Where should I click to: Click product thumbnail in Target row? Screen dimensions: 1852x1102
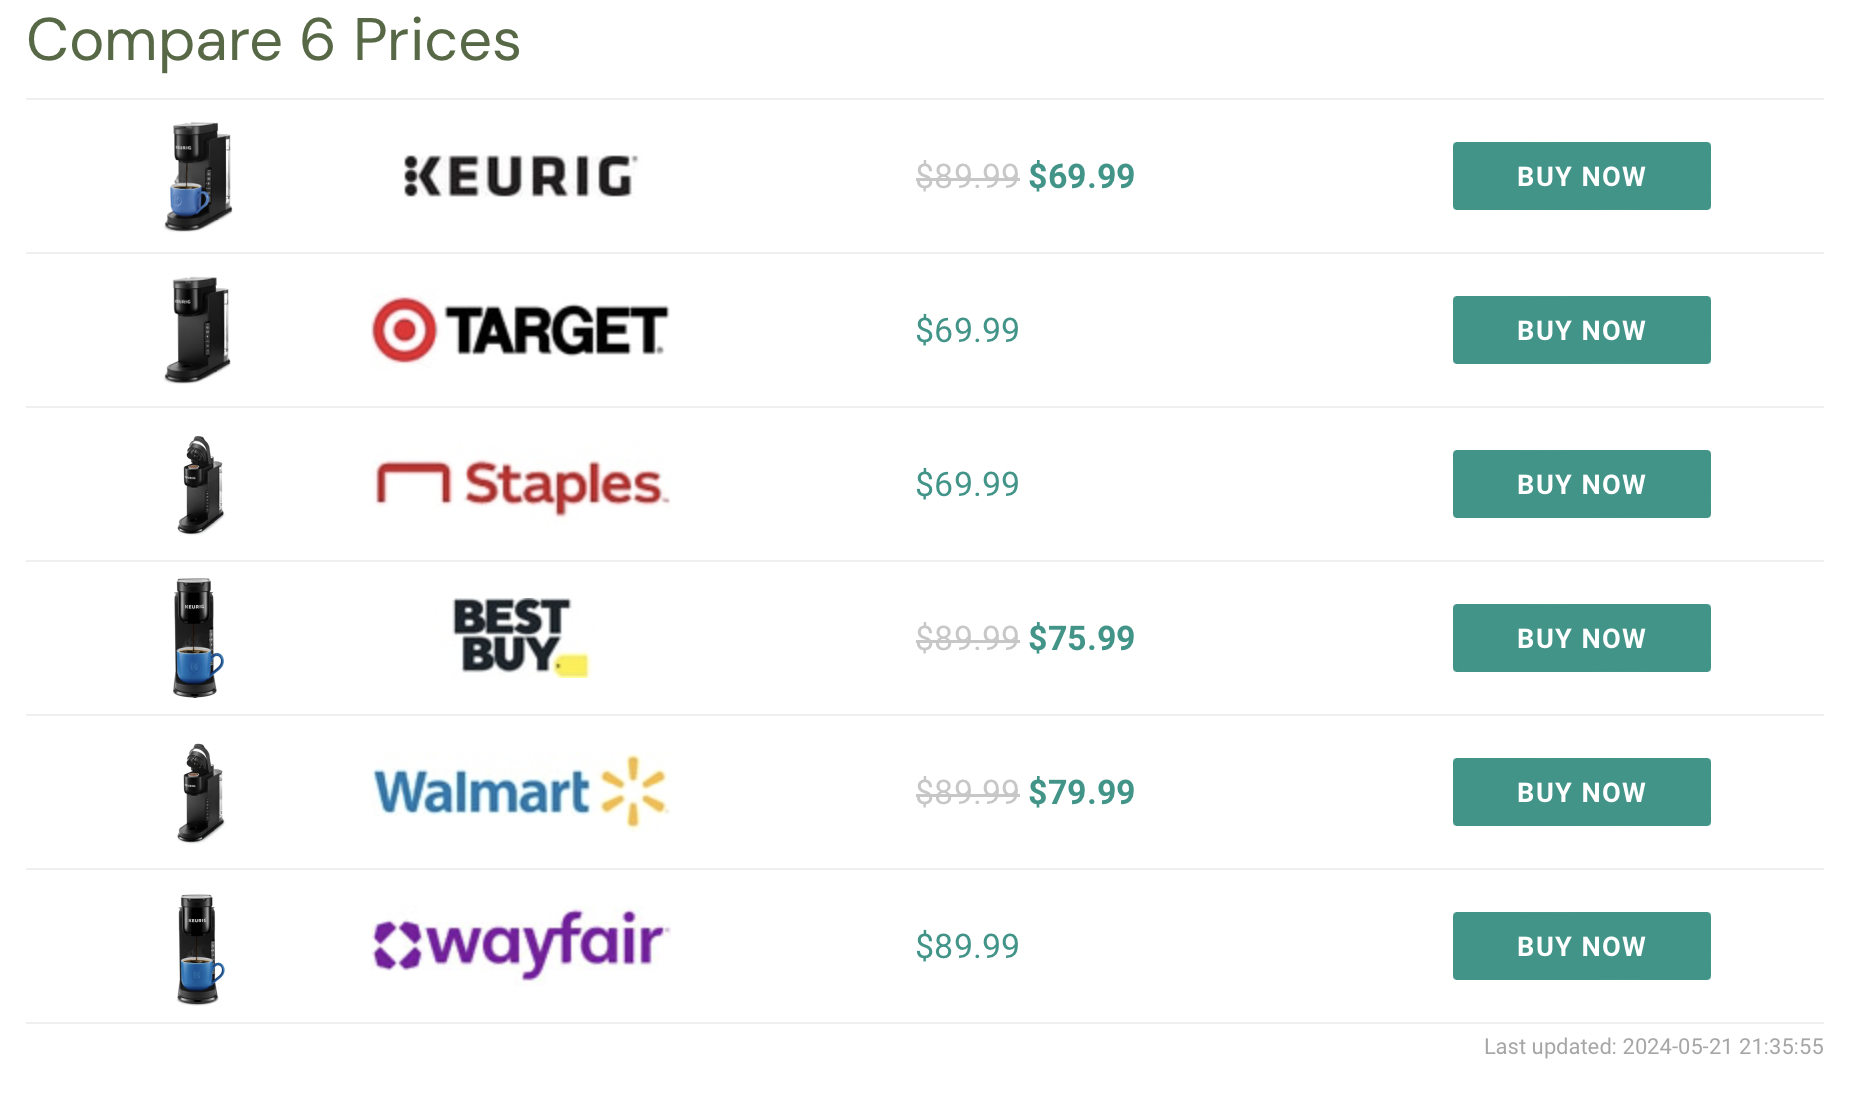tap(198, 330)
